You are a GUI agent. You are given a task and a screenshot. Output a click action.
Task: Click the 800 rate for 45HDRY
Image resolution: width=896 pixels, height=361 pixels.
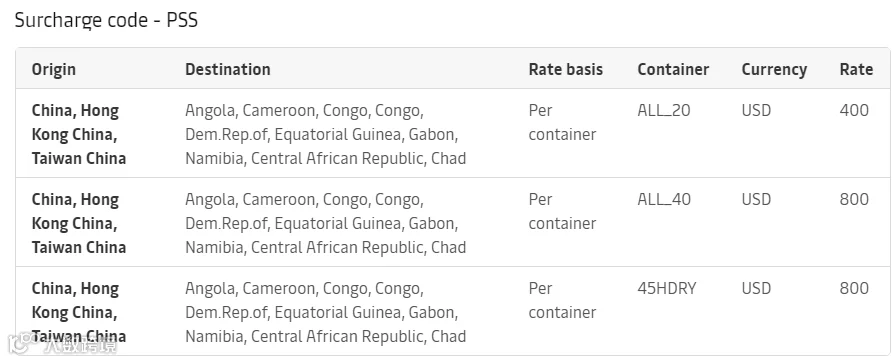coord(854,288)
